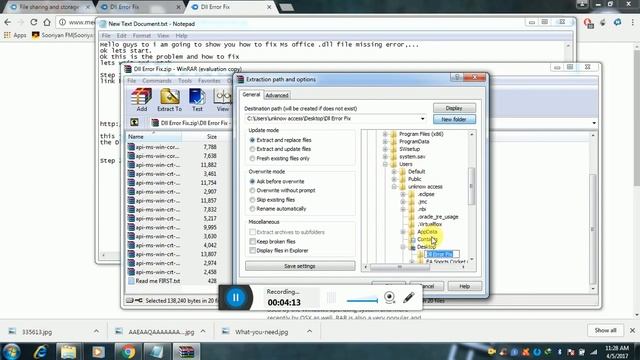Open Internet Explorer from taskbar
Screen dimensions: 640x360
(x=40, y=351)
